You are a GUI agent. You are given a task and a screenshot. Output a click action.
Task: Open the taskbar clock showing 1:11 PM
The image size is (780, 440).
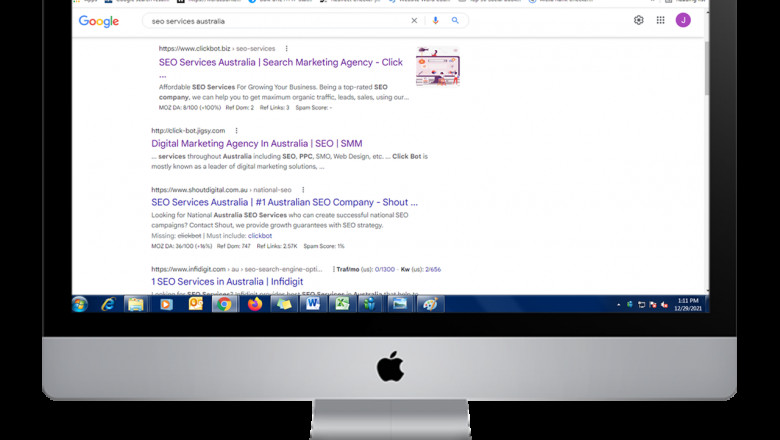tap(688, 304)
